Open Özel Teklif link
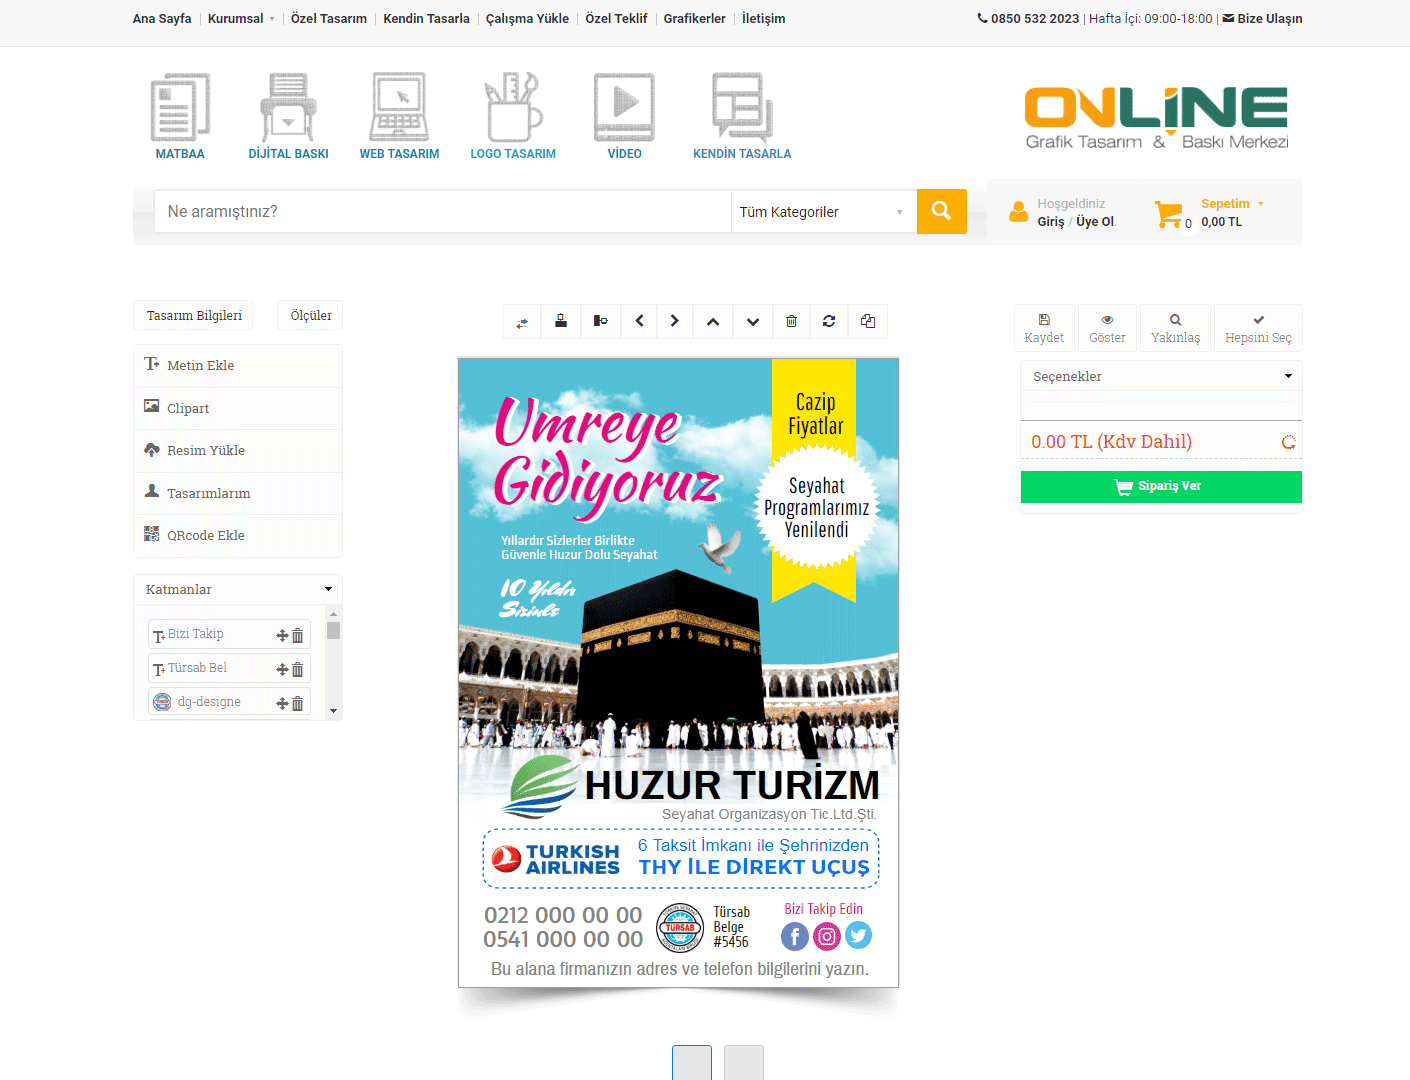The height and width of the screenshot is (1080, 1410). click(x=616, y=18)
